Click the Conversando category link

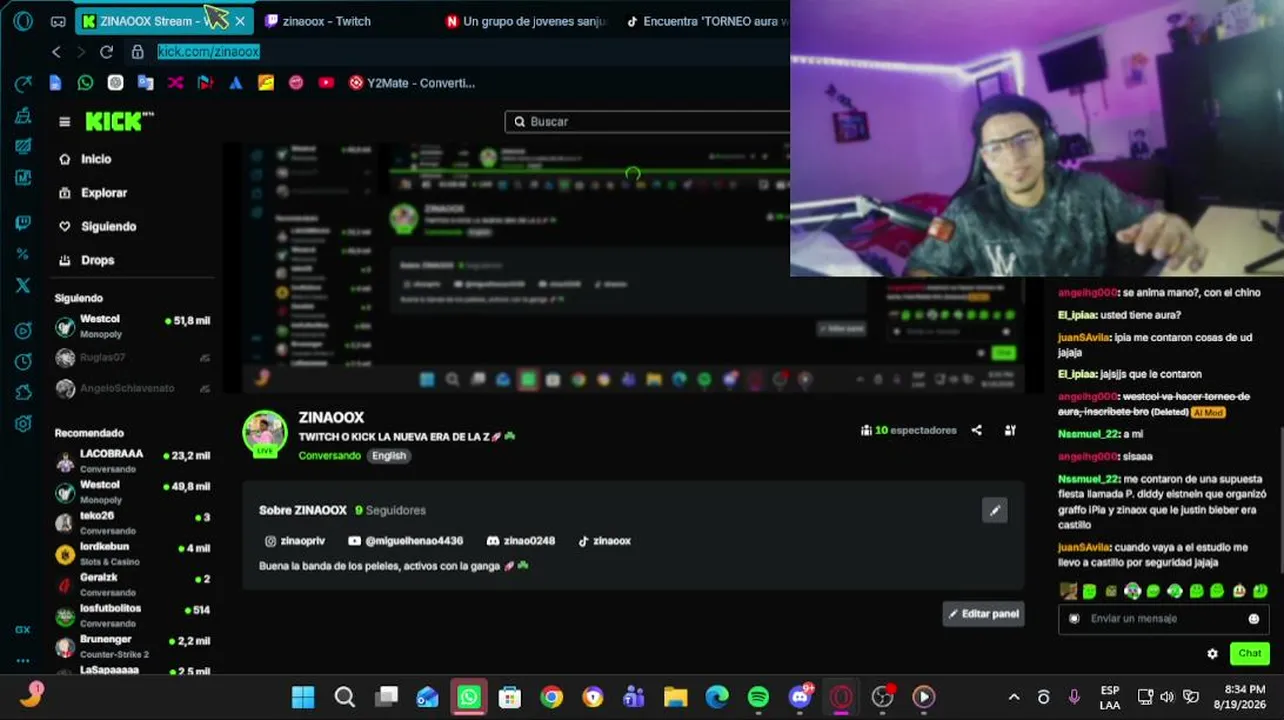coord(329,456)
